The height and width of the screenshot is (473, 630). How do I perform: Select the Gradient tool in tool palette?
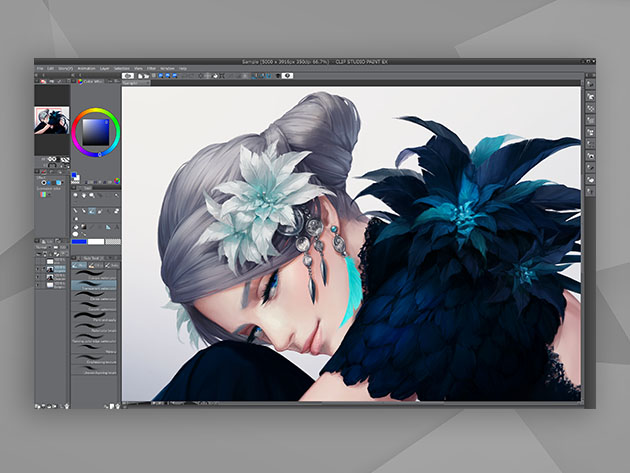pyautogui.click(x=84, y=227)
